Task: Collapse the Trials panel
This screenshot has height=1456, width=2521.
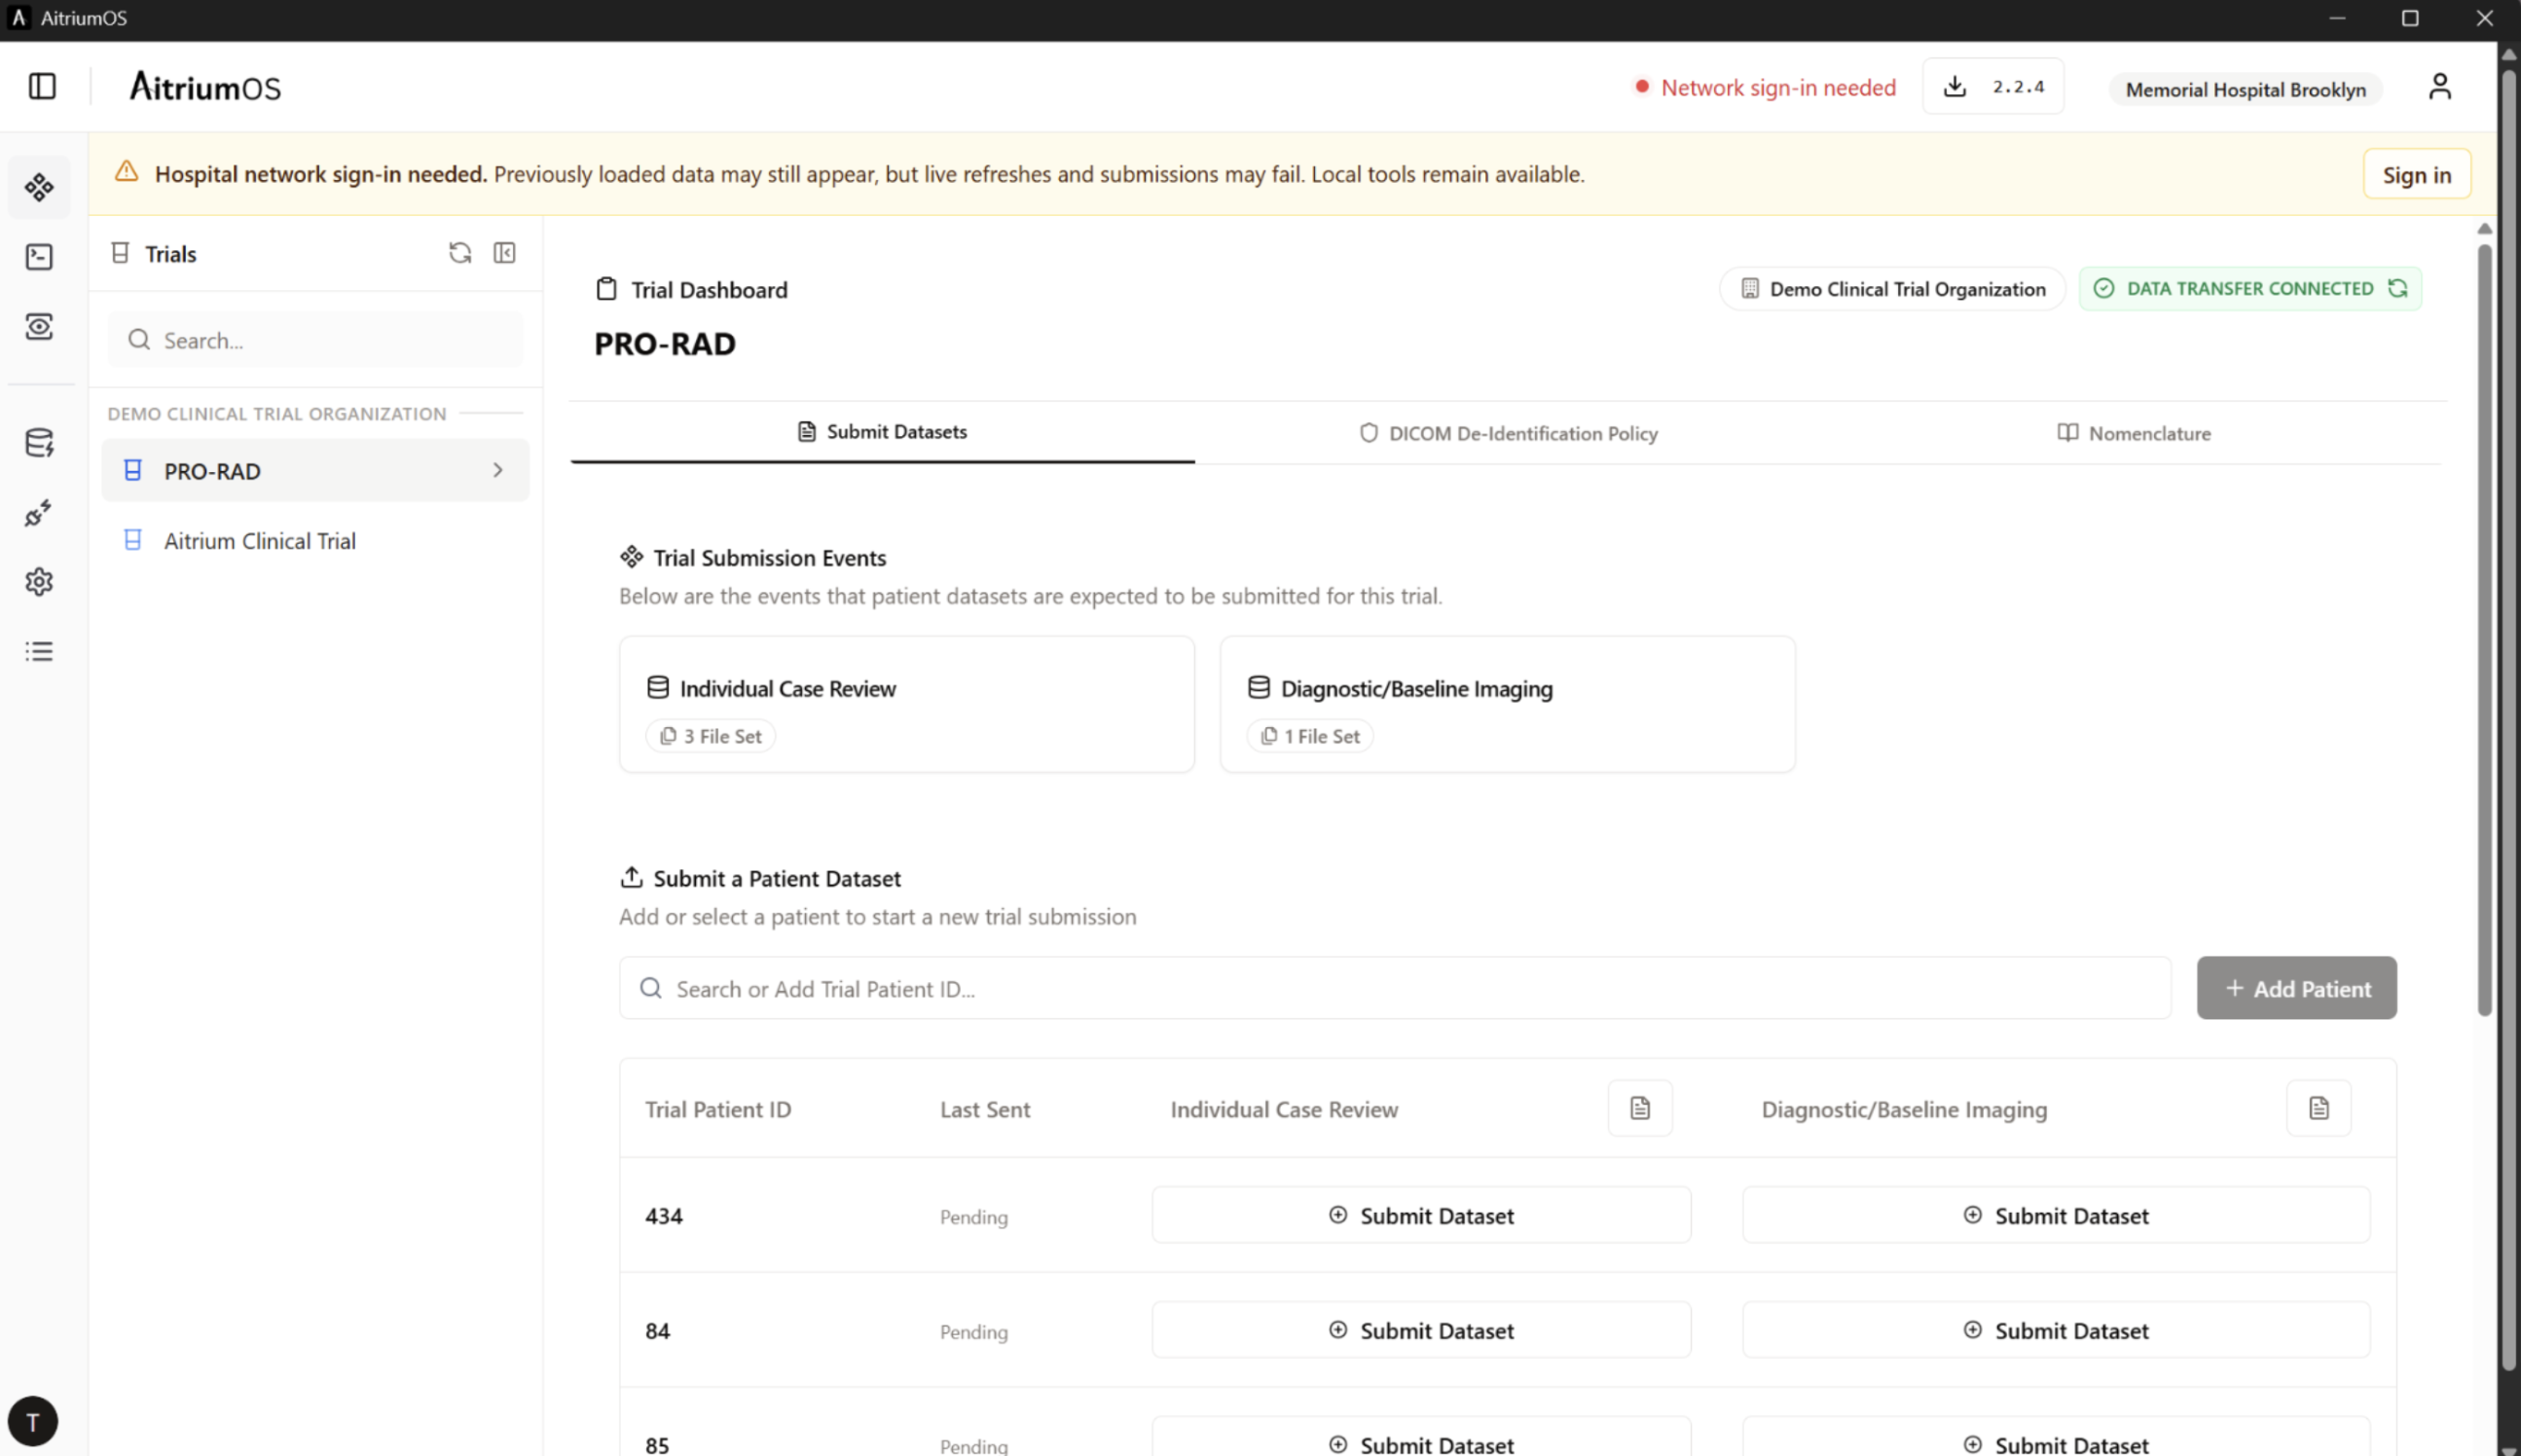Action: pos(505,253)
